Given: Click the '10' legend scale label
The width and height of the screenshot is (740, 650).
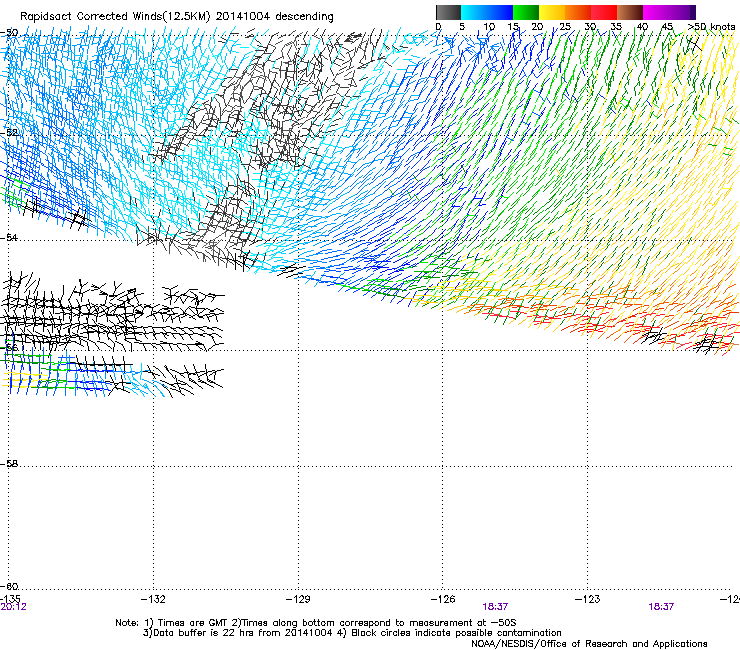Looking at the screenshot, I should point(489,27).
